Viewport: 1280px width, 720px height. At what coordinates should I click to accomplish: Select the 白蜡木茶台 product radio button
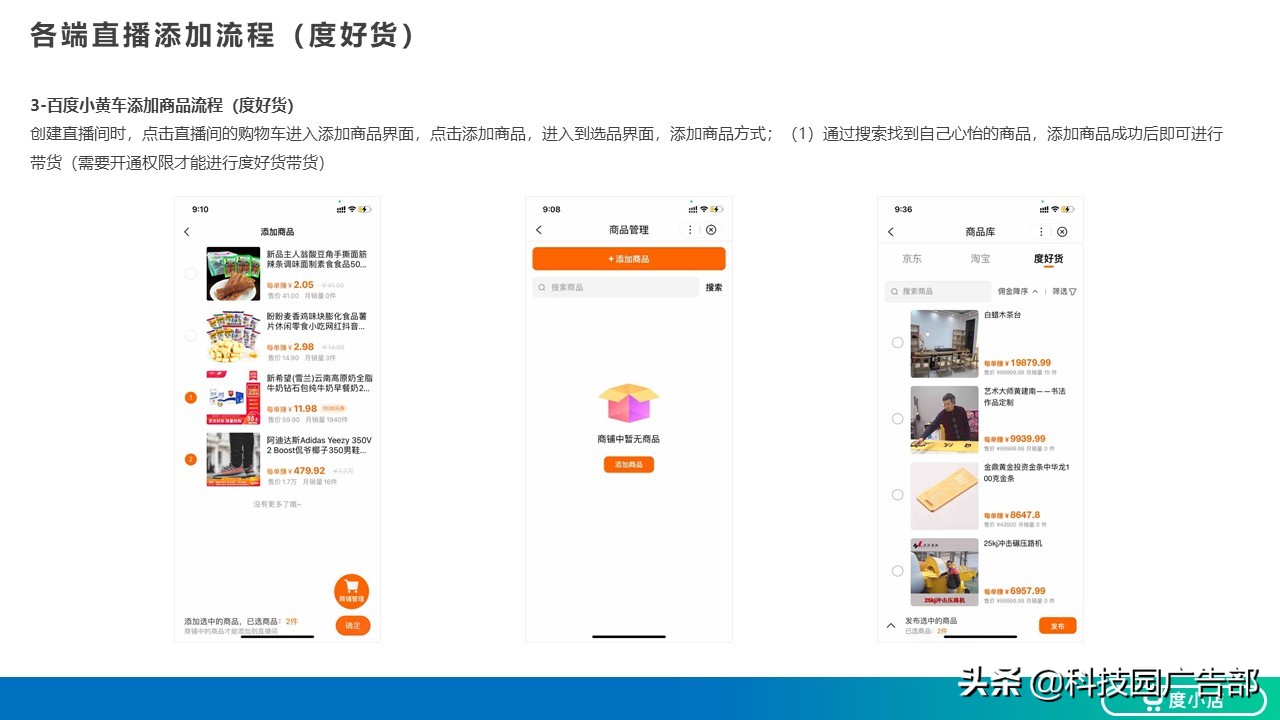[x=897, y=343]
